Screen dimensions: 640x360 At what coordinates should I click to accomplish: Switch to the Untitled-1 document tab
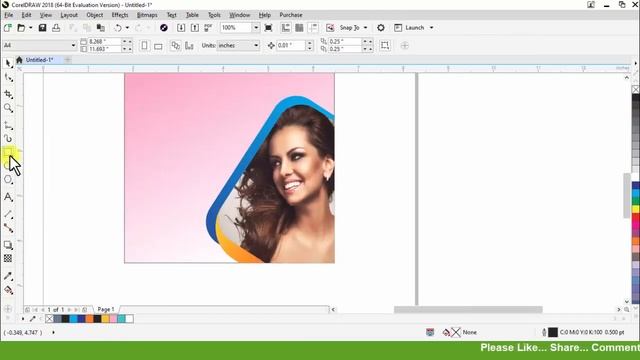(x=40, y=60)
